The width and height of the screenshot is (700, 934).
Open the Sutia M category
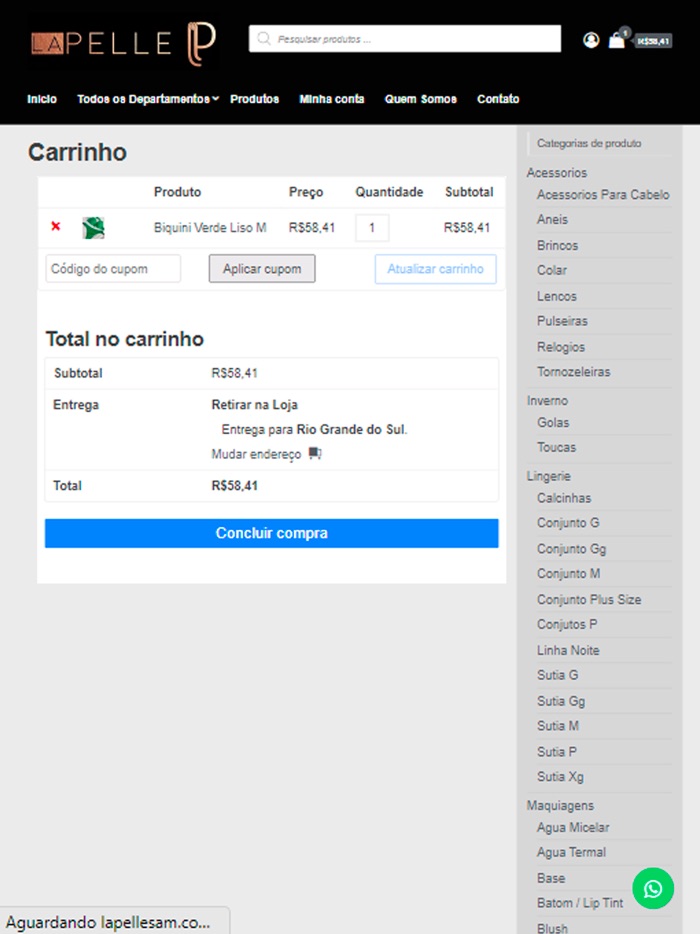click(x=558, y=726)
